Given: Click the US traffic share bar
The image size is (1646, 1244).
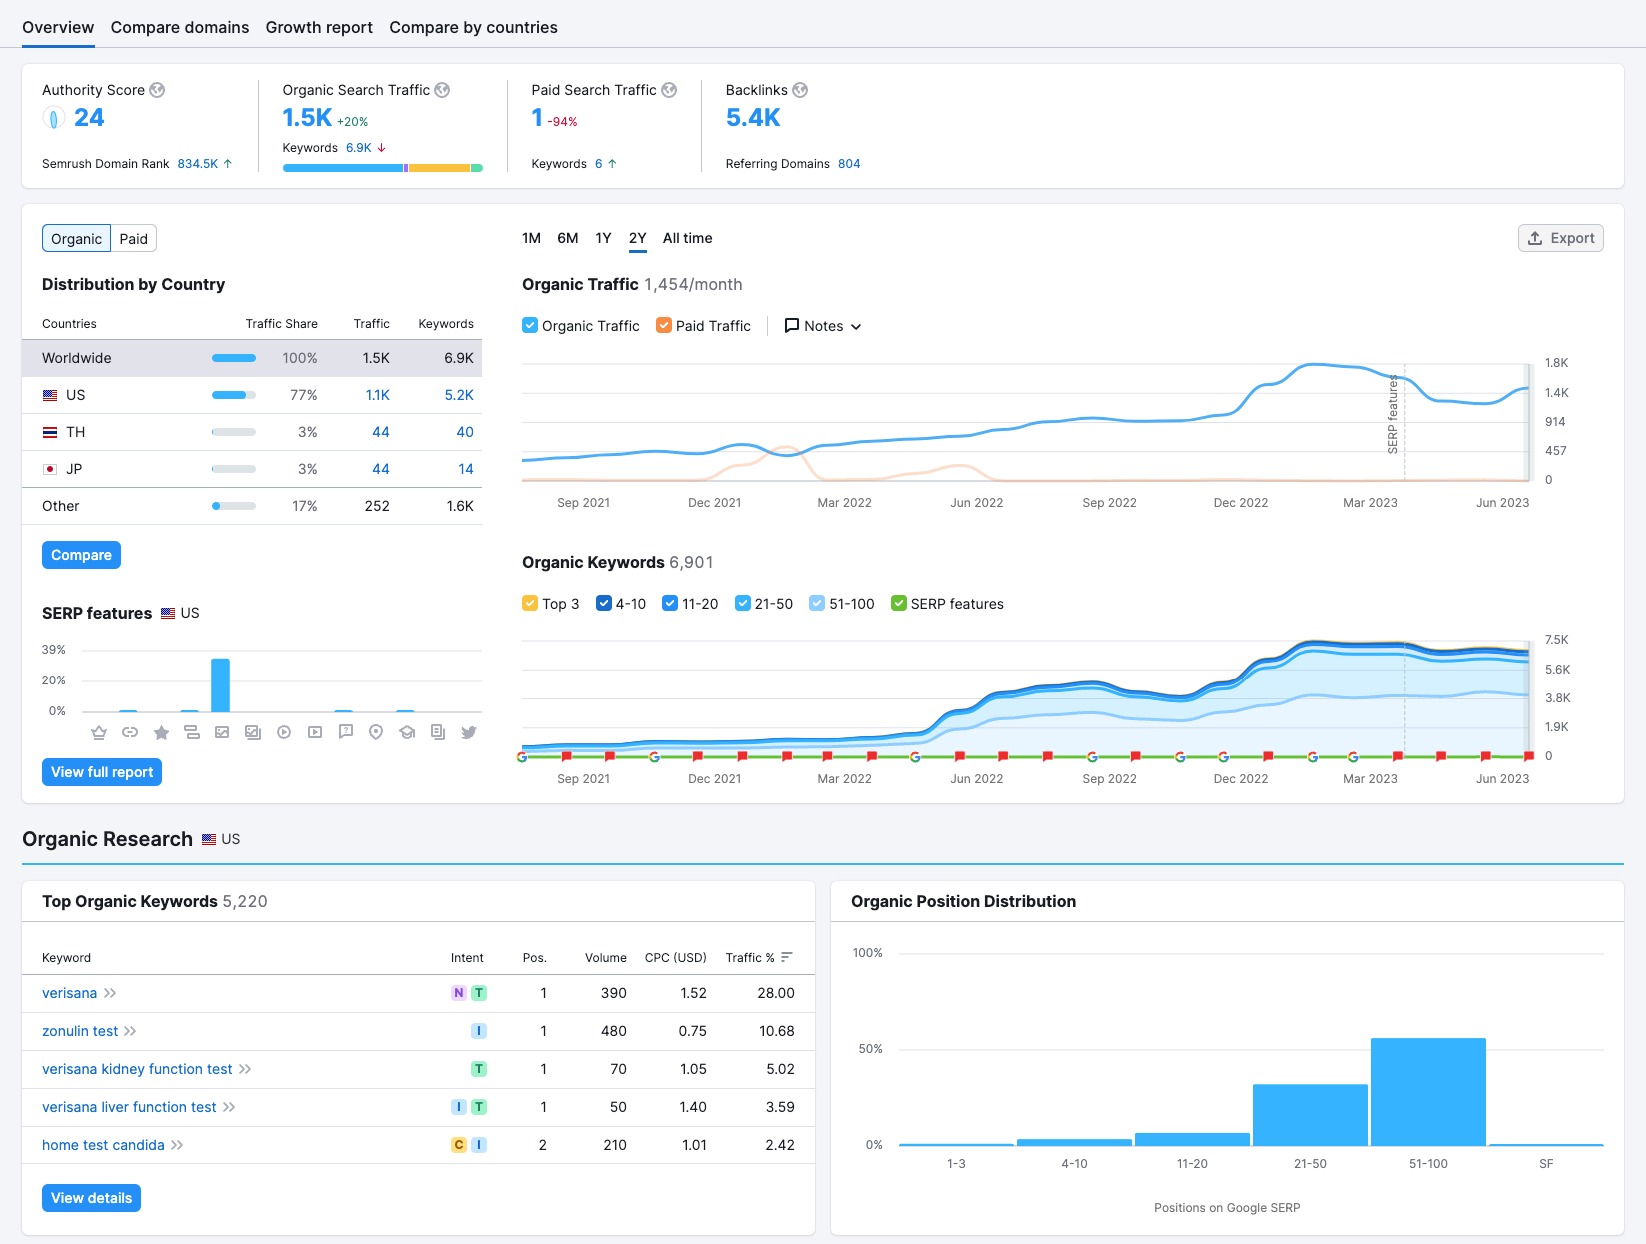Looking at the screenshot, I should (234, 395).
